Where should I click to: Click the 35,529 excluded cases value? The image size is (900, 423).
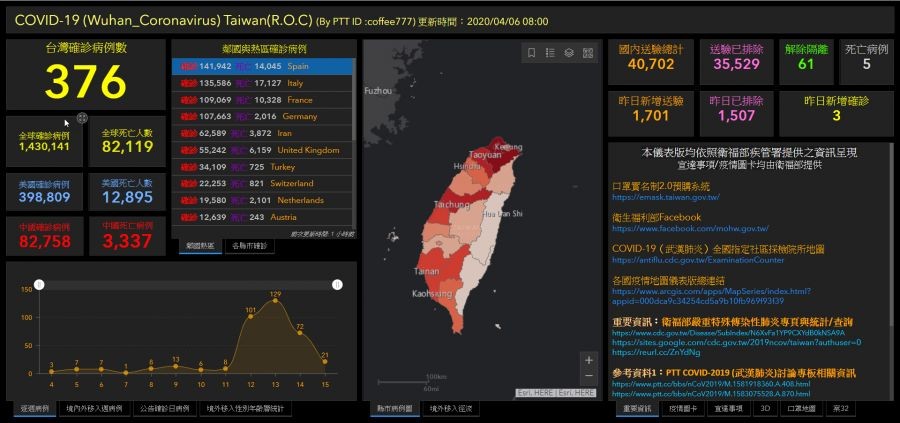click(736, 64)
